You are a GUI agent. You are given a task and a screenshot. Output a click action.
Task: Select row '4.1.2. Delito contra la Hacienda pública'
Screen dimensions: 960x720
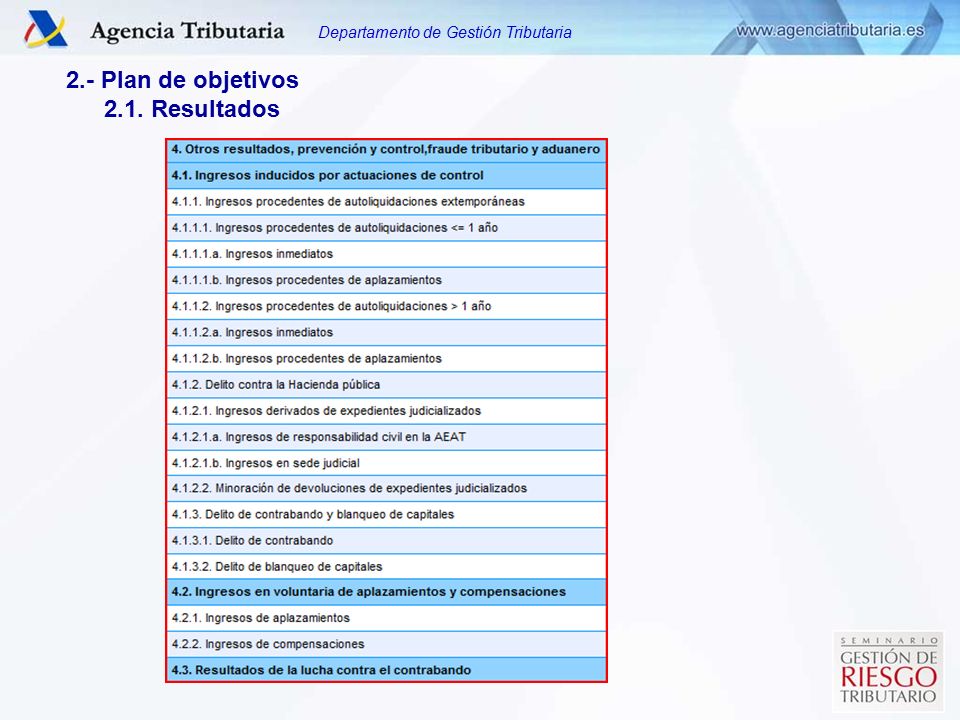386,384
